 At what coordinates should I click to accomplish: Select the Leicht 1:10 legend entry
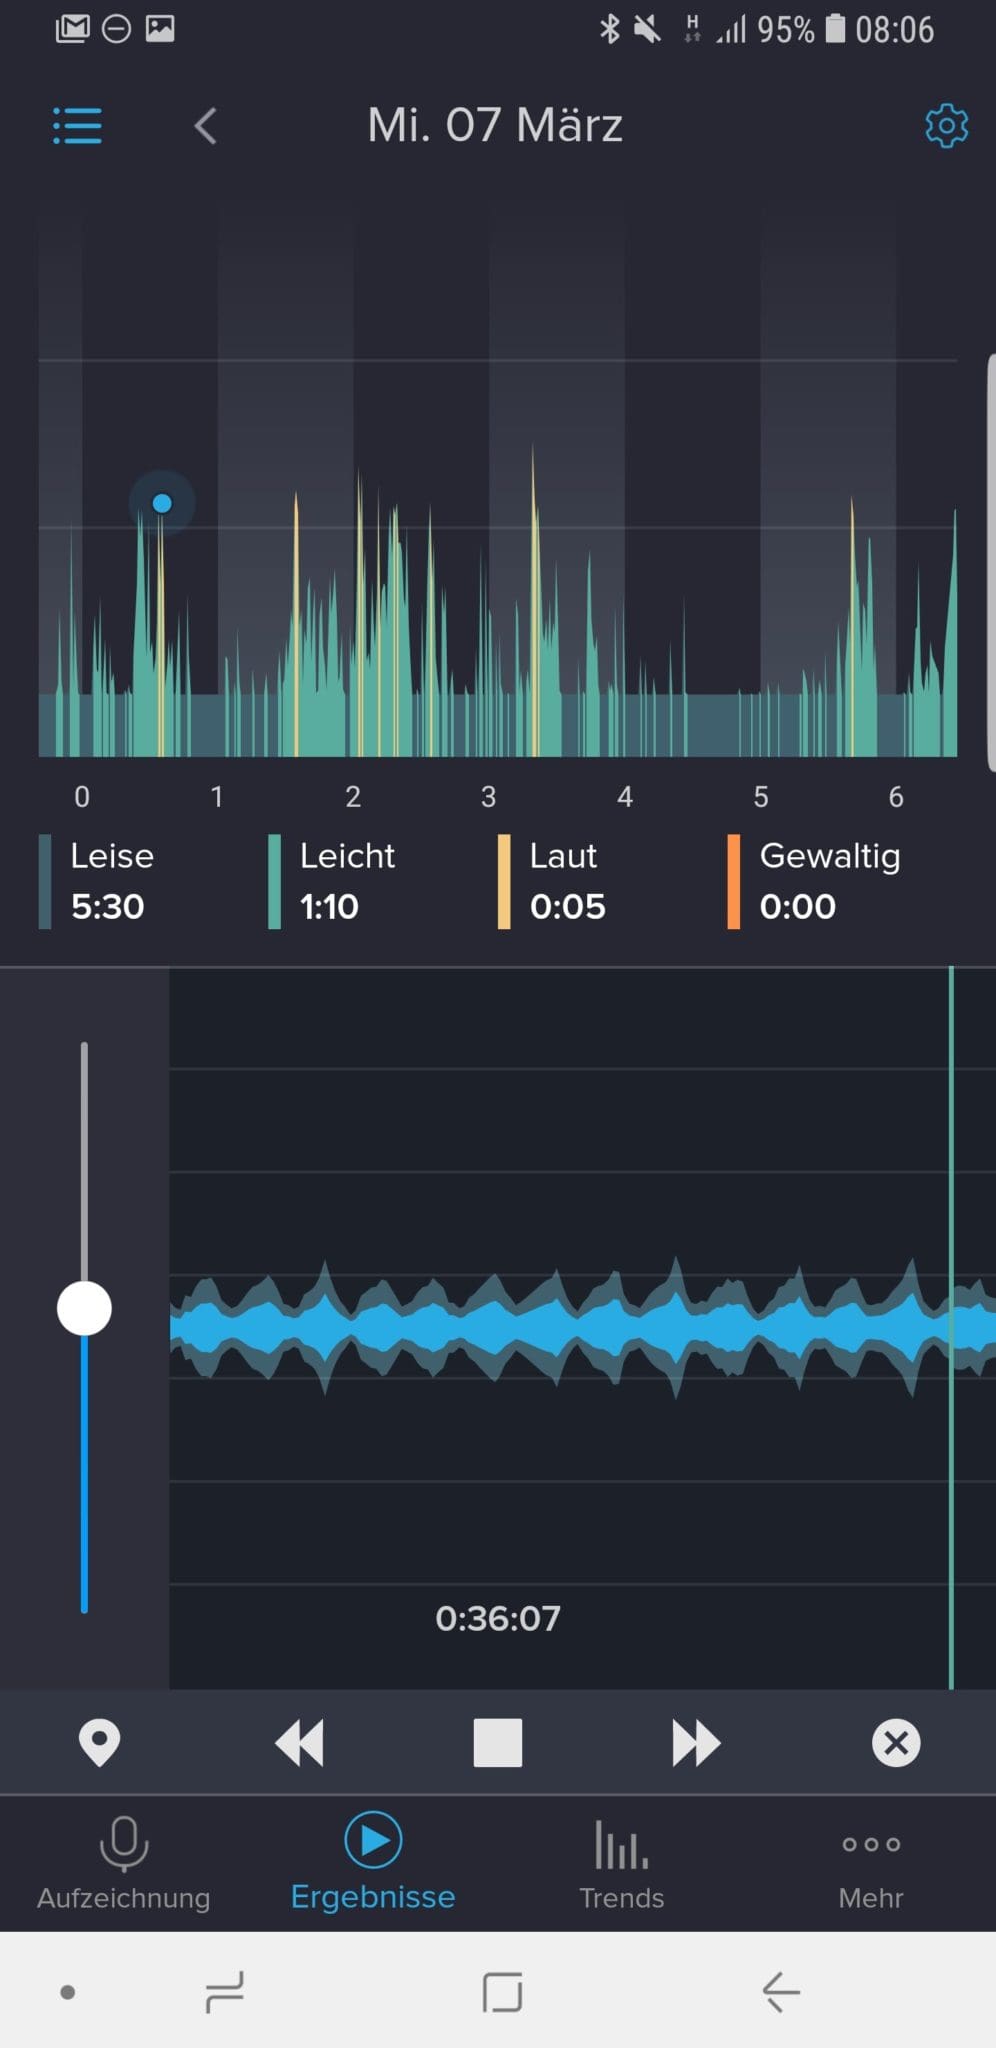click(x=345, y=881)
